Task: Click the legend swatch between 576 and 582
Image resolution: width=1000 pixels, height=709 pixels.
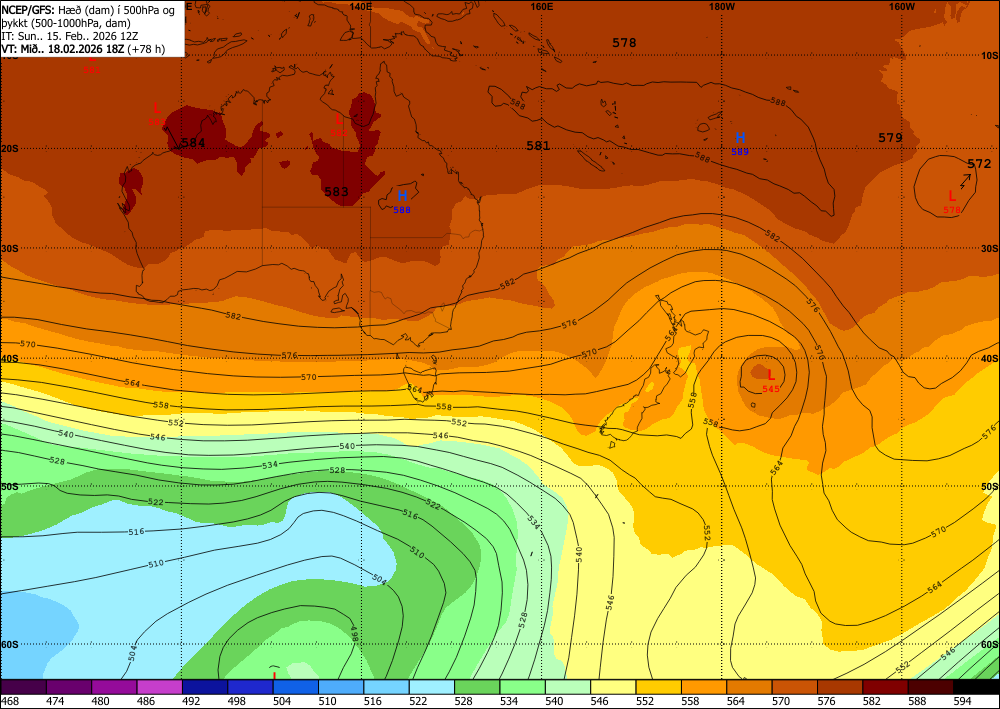Action: click(x=840, y=687)
